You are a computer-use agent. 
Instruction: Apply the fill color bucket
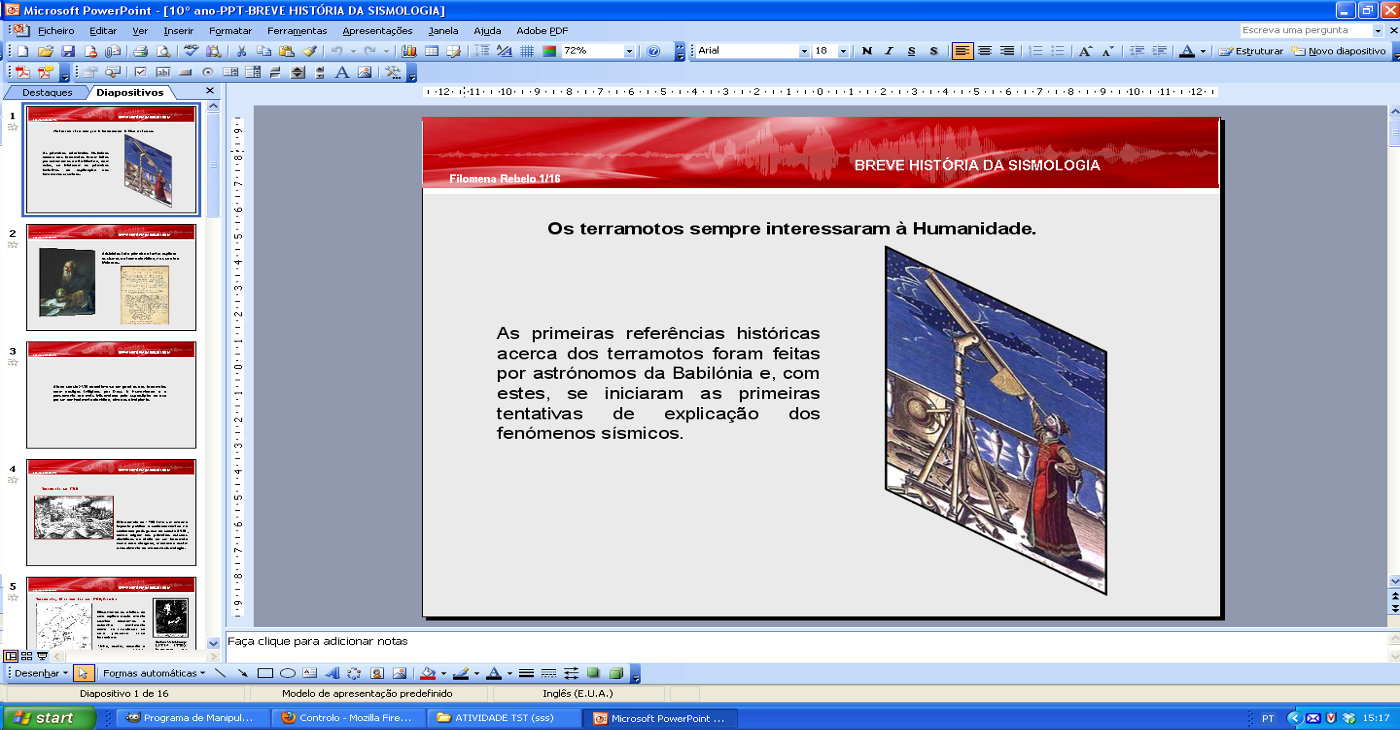[428, 673]
